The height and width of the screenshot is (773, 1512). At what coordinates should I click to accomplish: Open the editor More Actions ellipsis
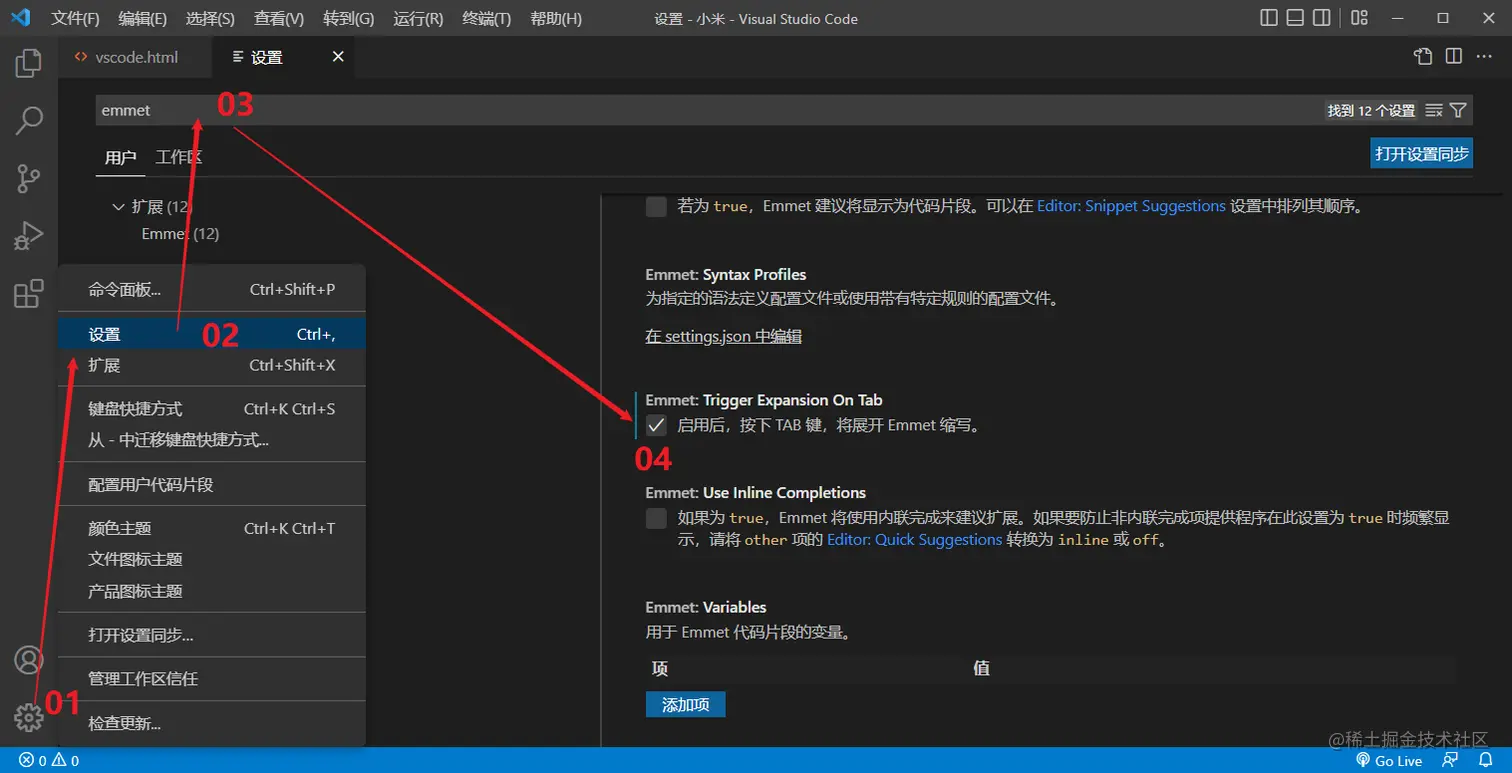click(1484, 57)
